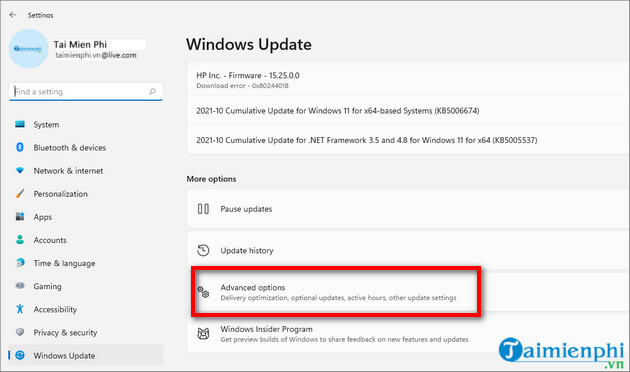Click the taimienphi.vn@live.com email
This screenshot has height=372, width=630.
[96, 55]
